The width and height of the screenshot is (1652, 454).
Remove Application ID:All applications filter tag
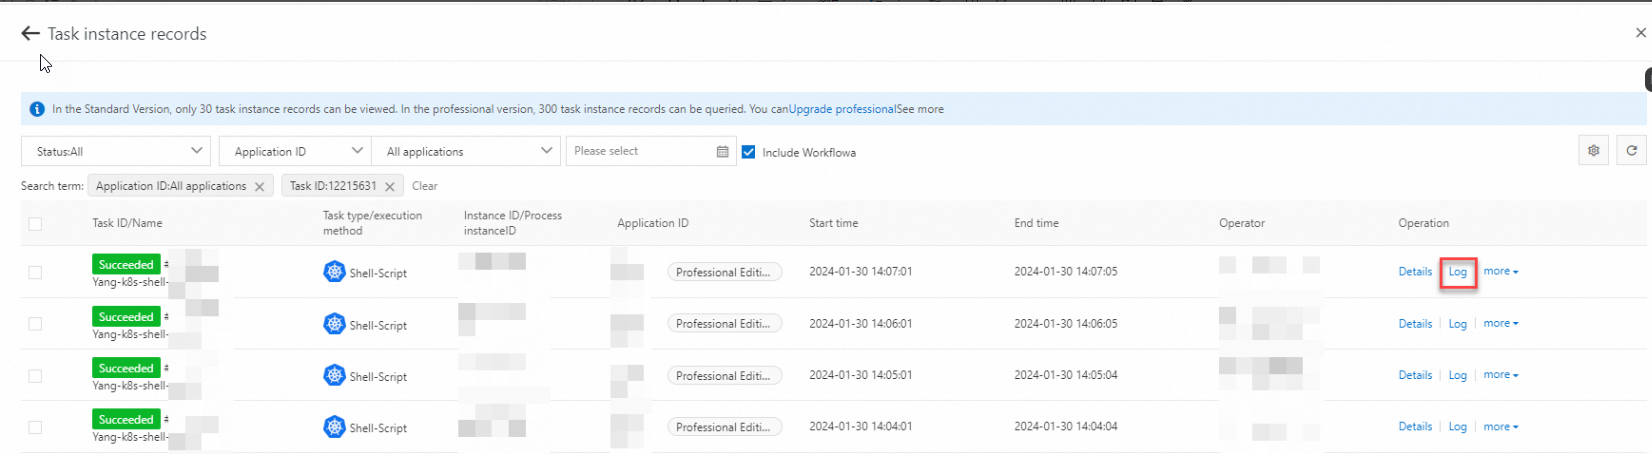[x=259, y=186]
